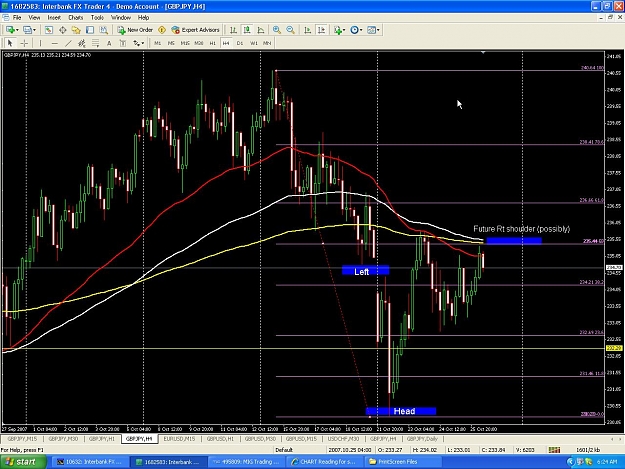This screenshot has height=469, width=625.
Task: Switch to the EURUSD,M15 chart tab
Action: click(x=179, y=439)
